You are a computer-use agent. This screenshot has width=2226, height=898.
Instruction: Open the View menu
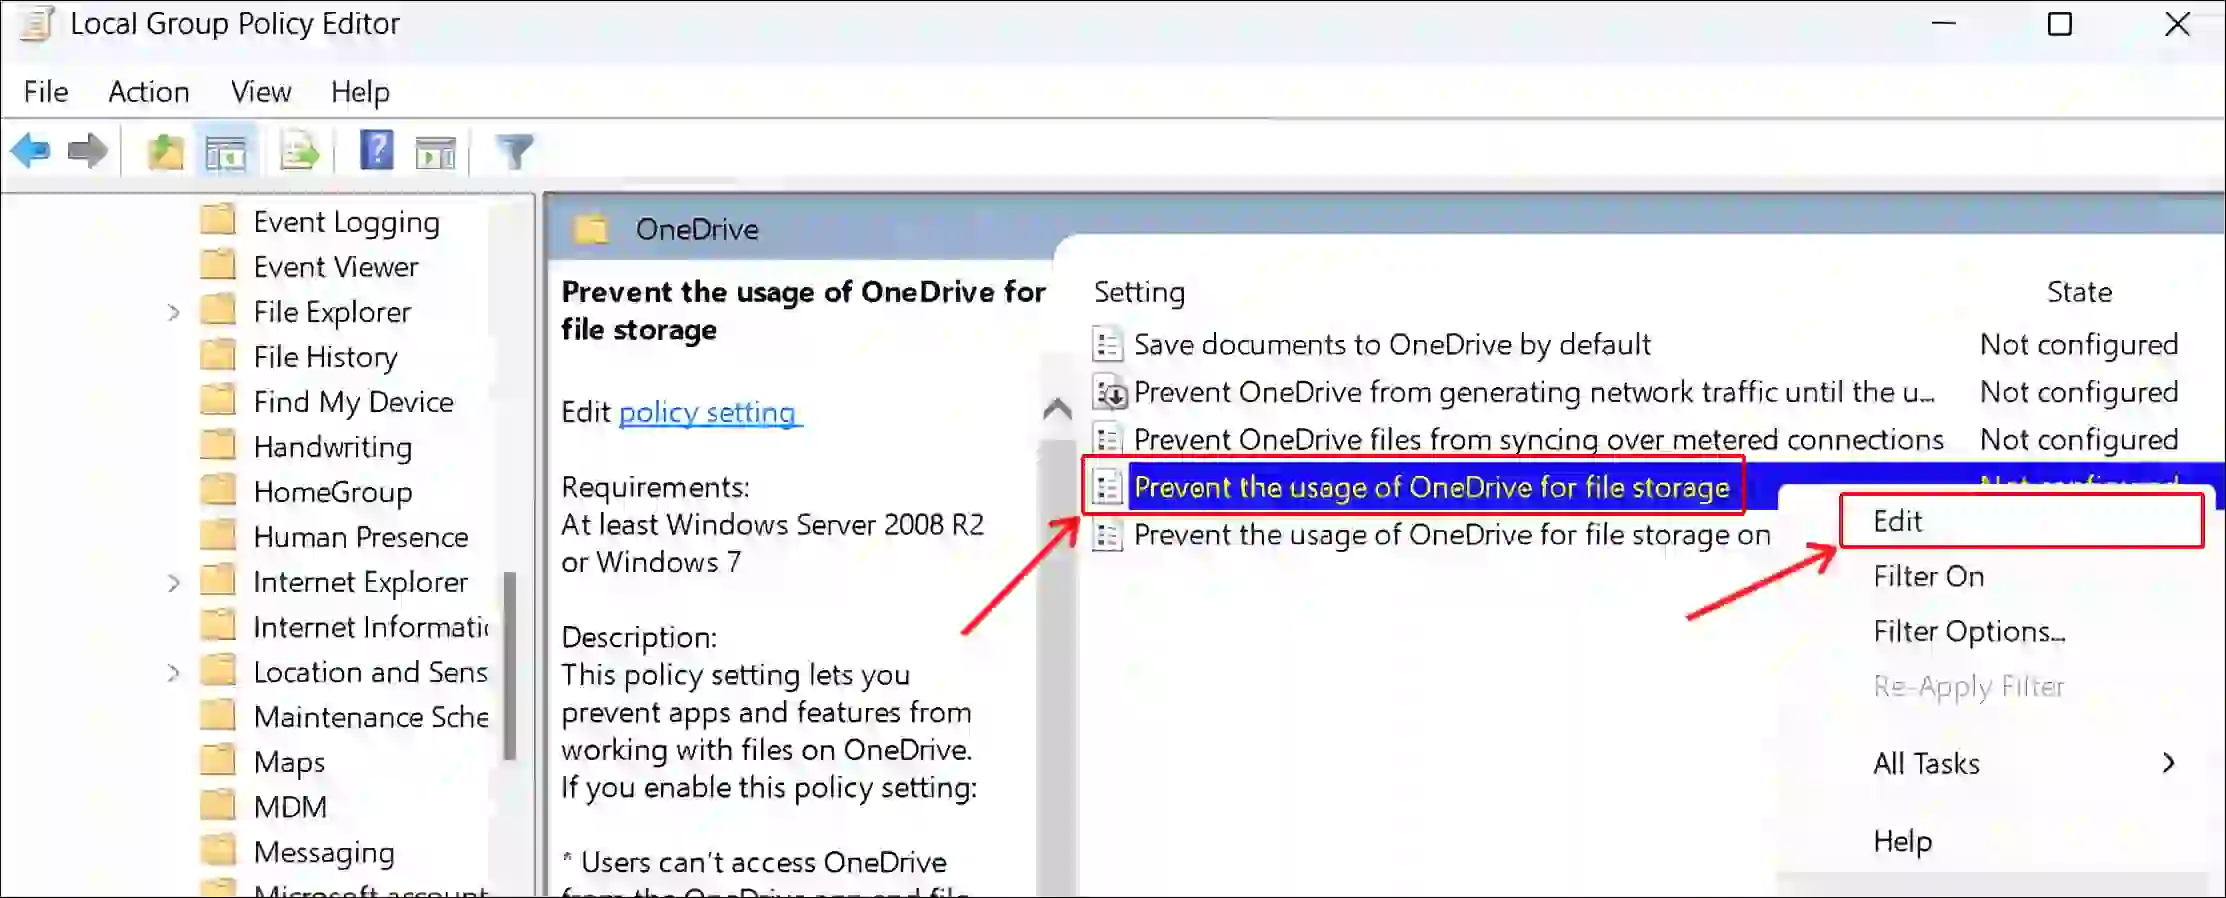point(261,92)
